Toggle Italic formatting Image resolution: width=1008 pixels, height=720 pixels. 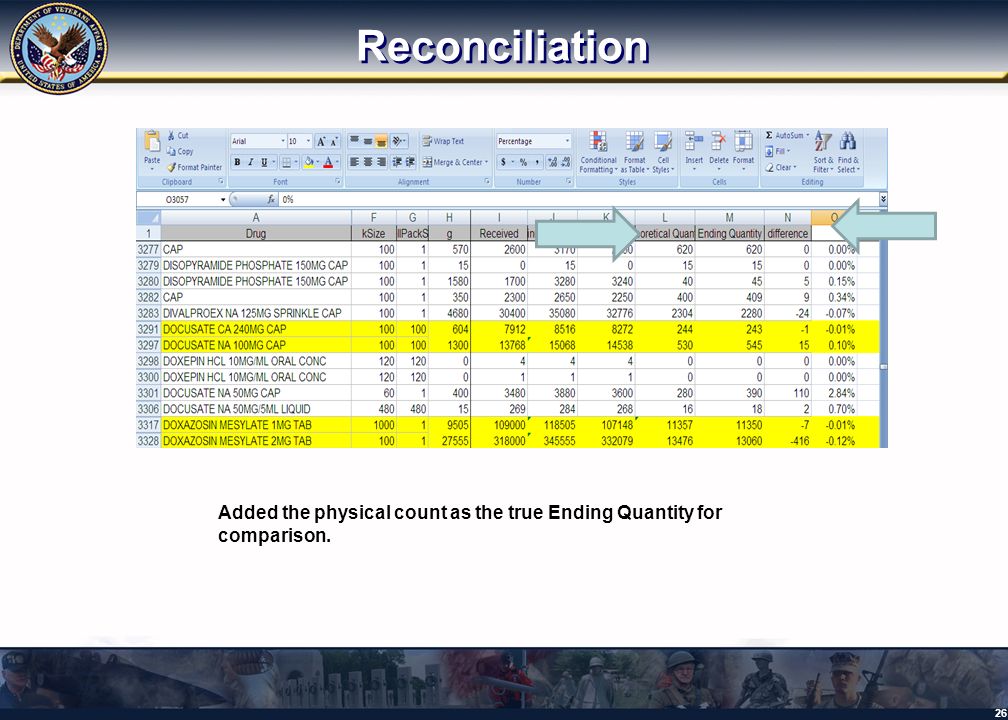pos(250,162)
